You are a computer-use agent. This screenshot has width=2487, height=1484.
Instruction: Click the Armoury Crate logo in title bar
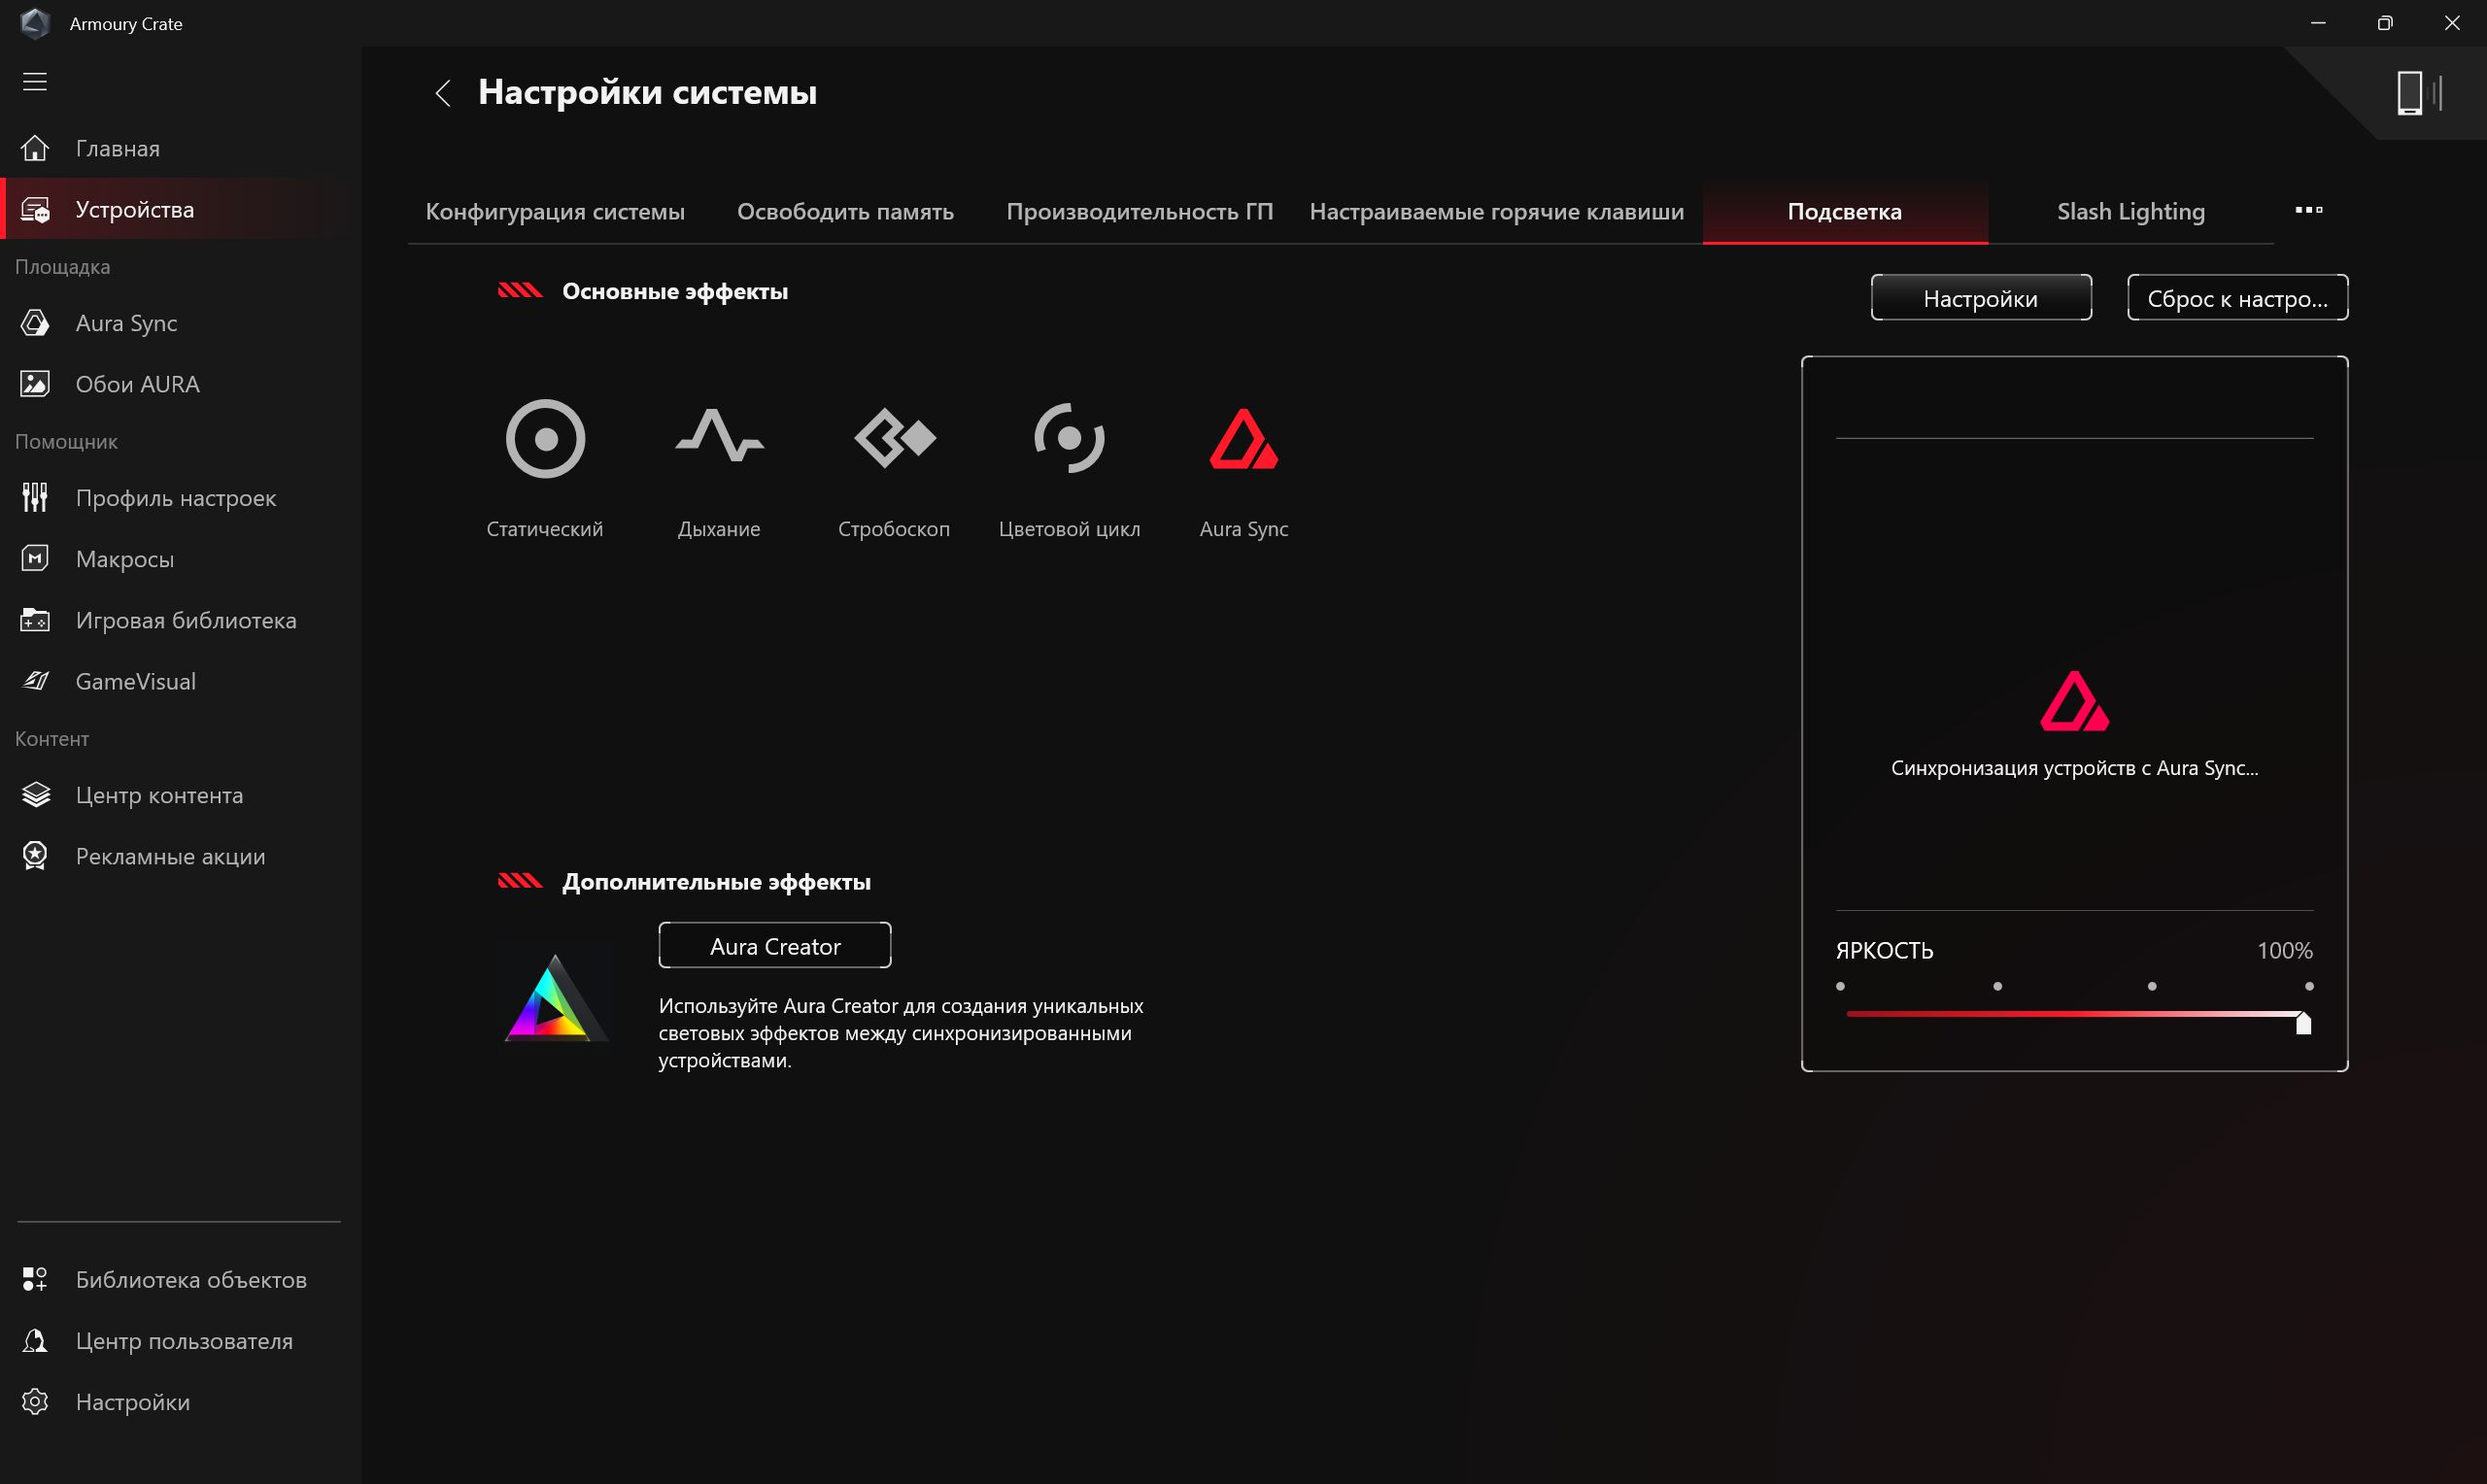point(35,23)
